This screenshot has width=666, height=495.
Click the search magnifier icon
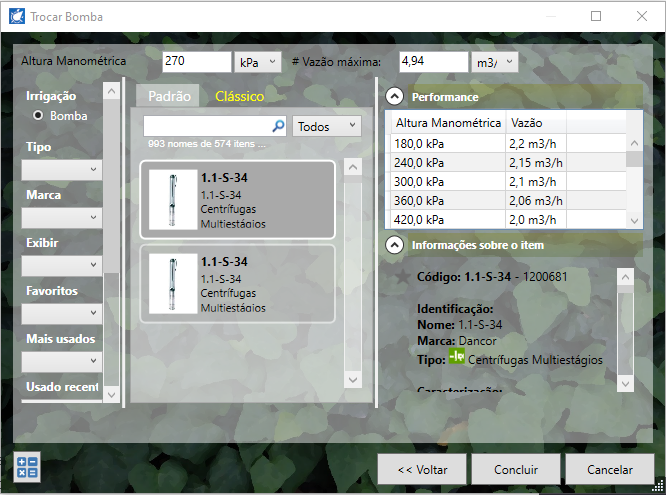tap(279, 127)
